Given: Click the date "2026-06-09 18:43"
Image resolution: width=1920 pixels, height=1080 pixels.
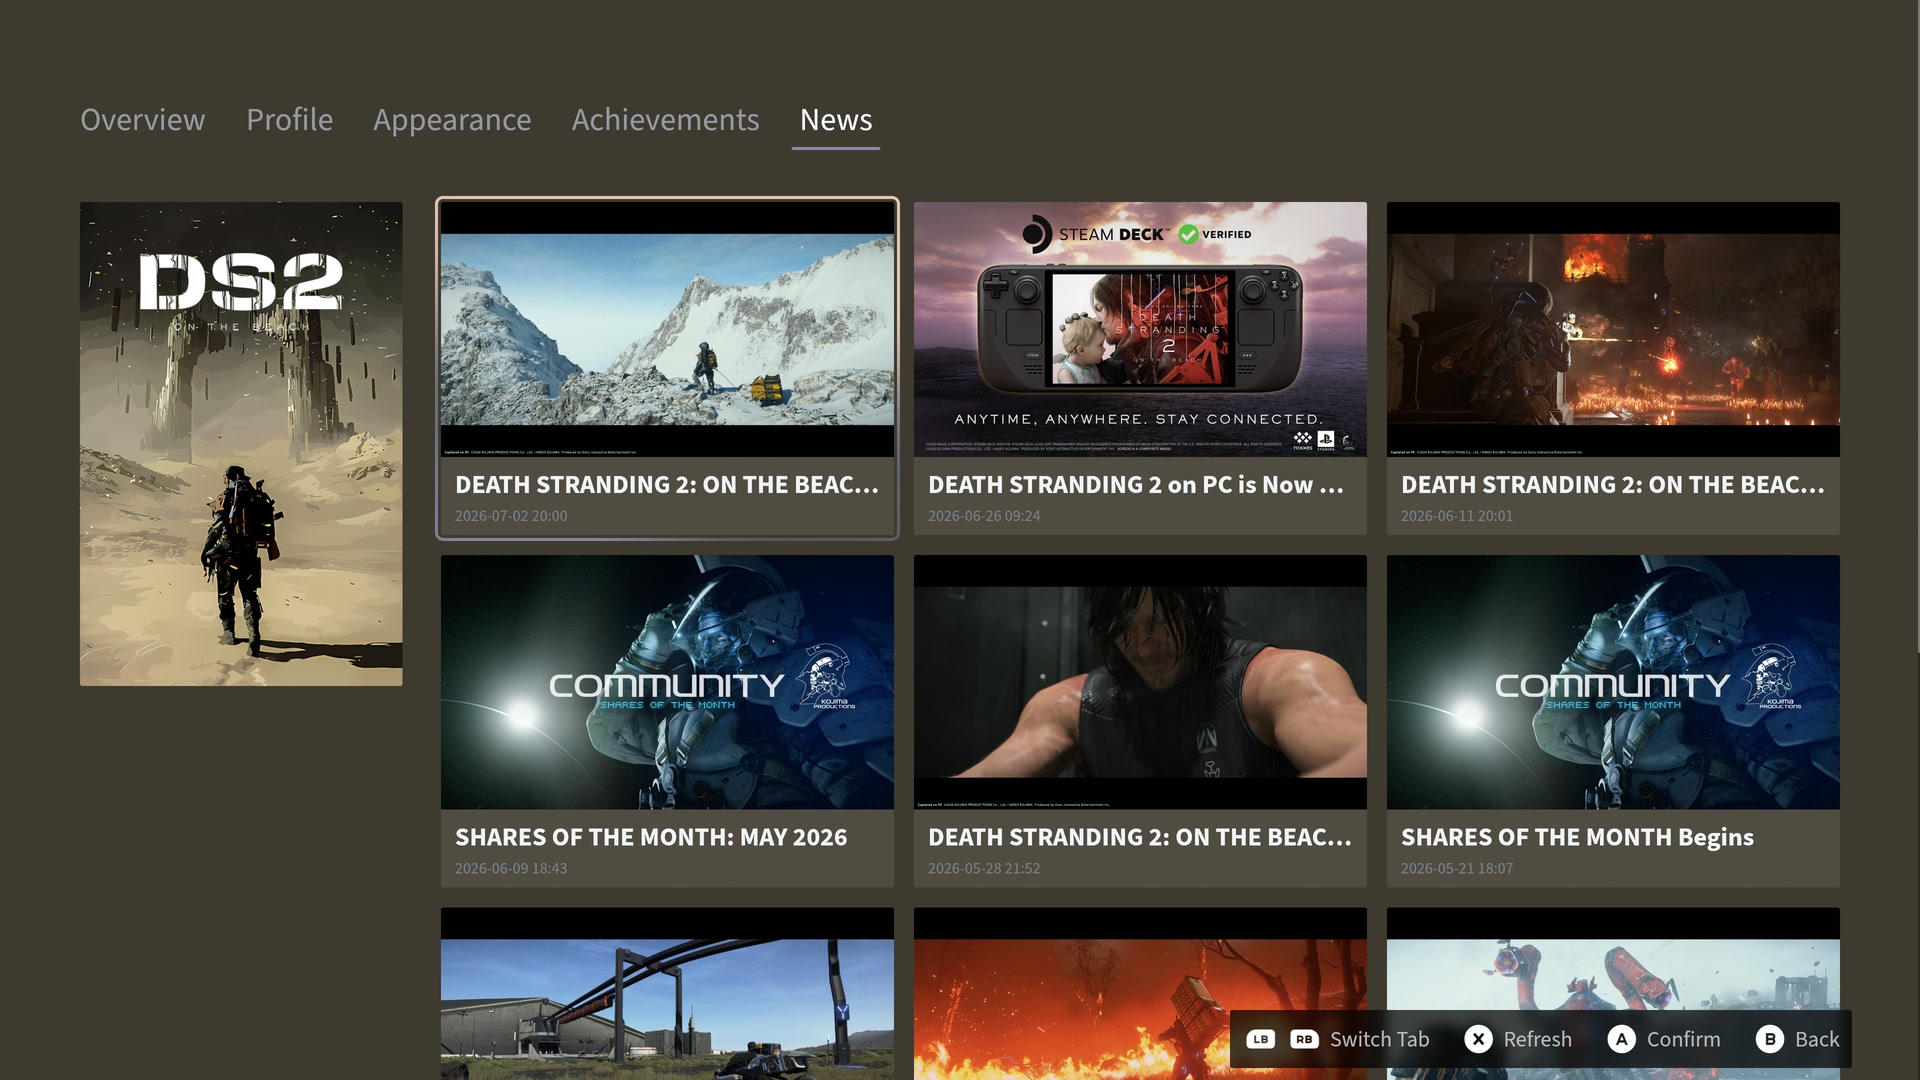Looking at the screenshot, I should [x=511, y=868].
